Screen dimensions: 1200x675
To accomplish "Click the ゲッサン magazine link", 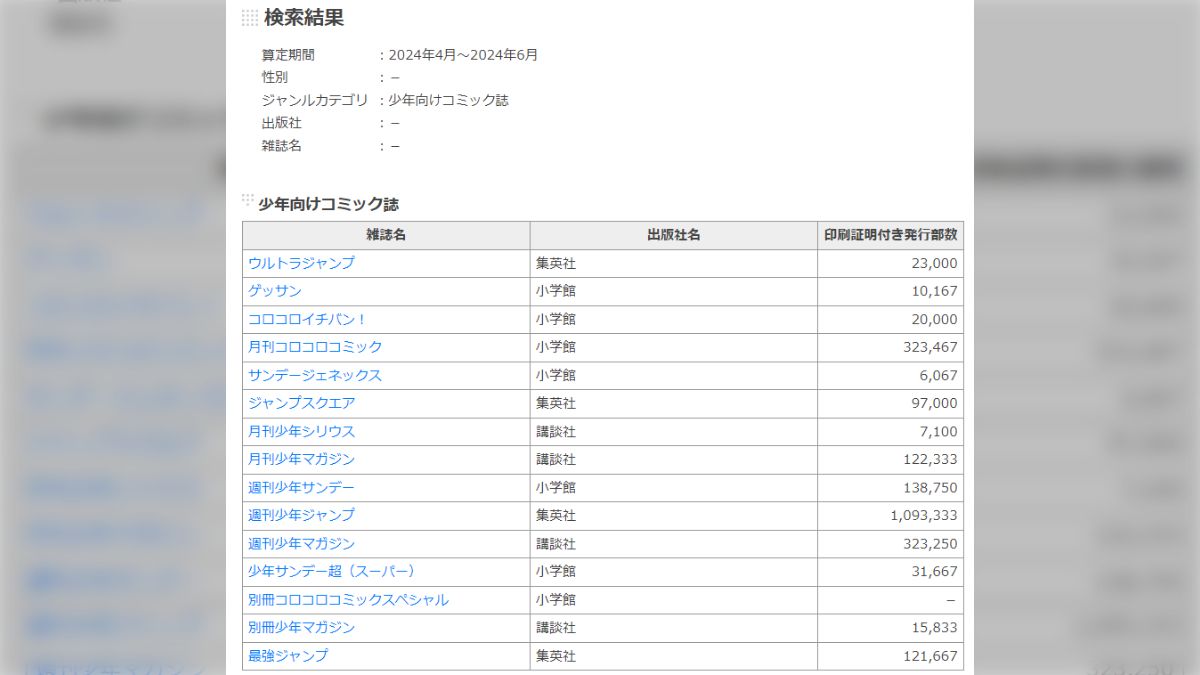I will point(275,291).
